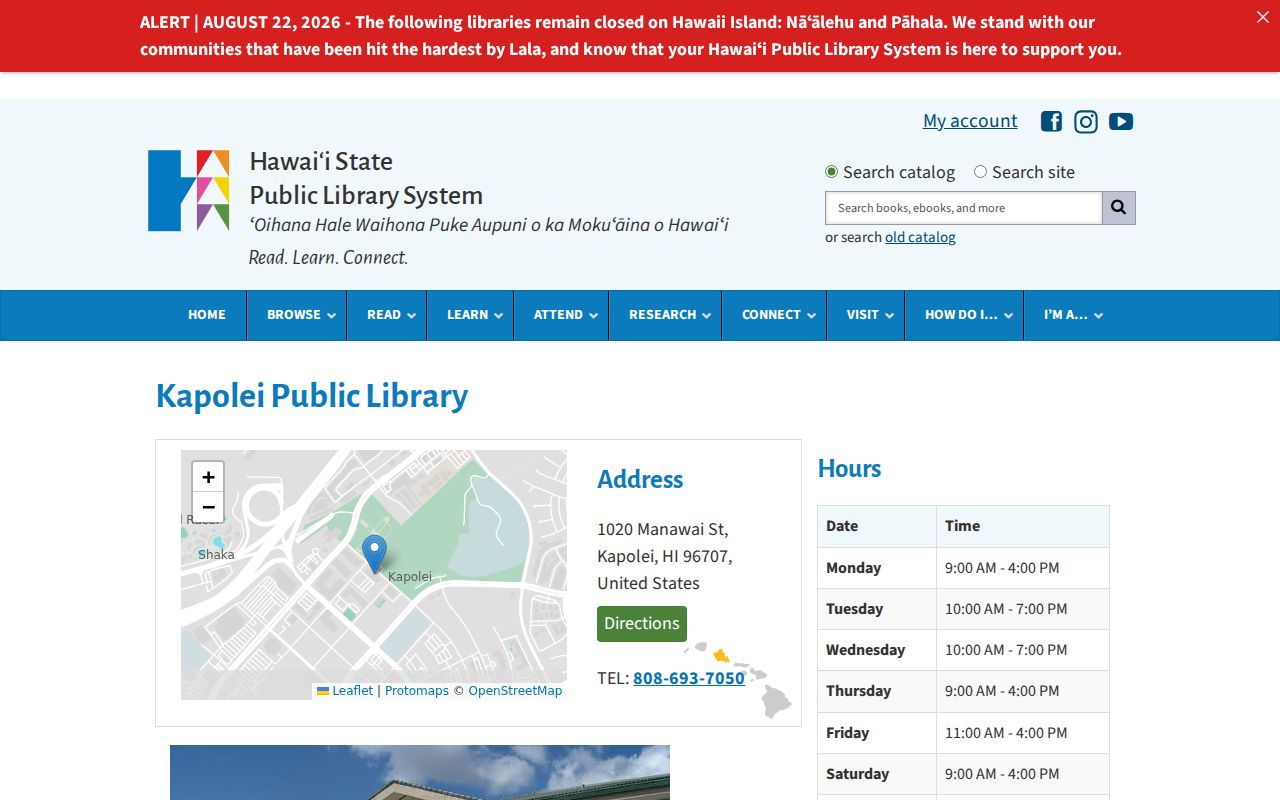Select the Search catalog radio option

click(831, 172)
